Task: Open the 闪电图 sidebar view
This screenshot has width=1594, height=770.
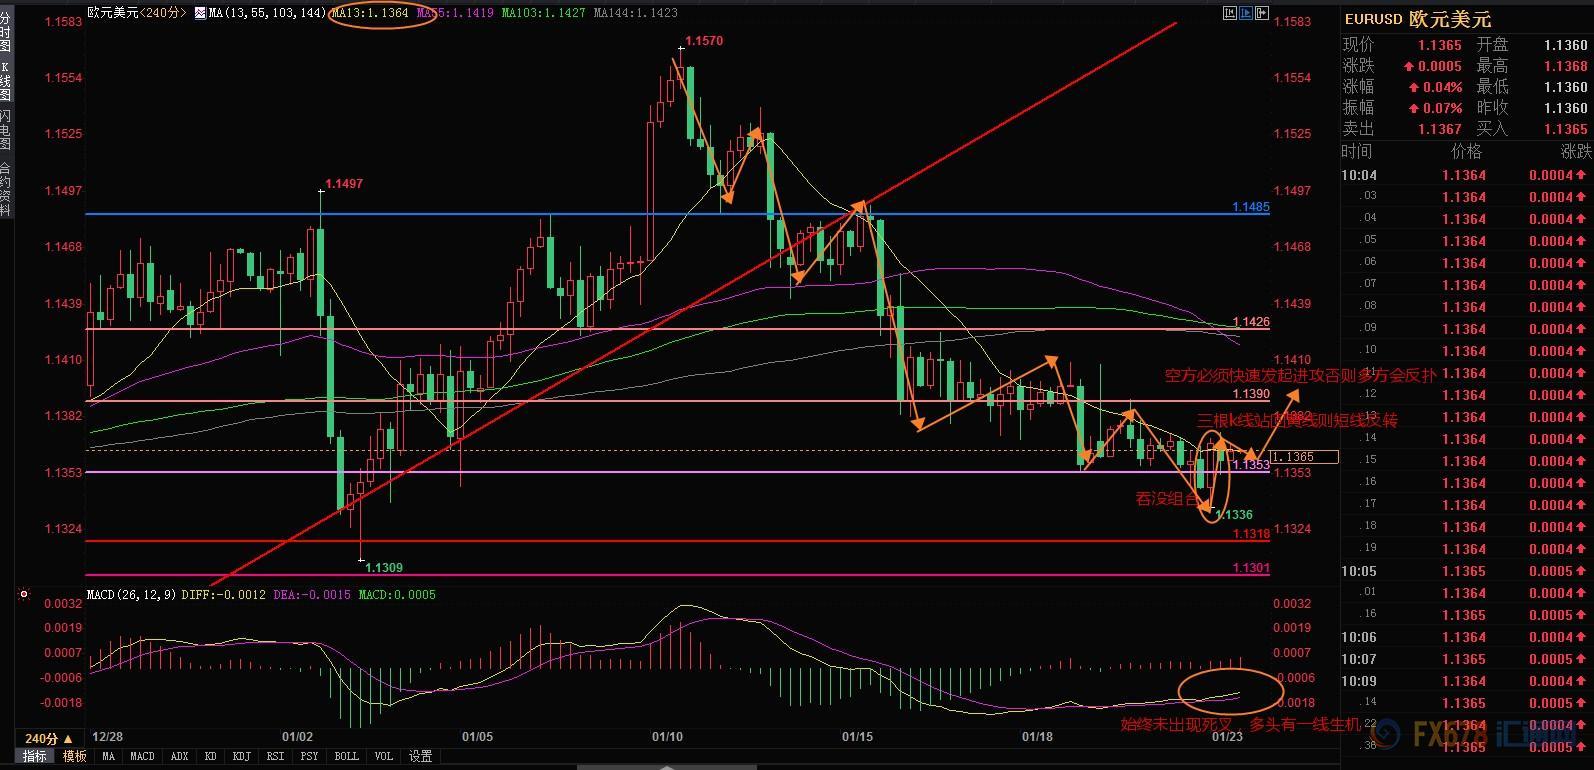Action: (6, 130)
